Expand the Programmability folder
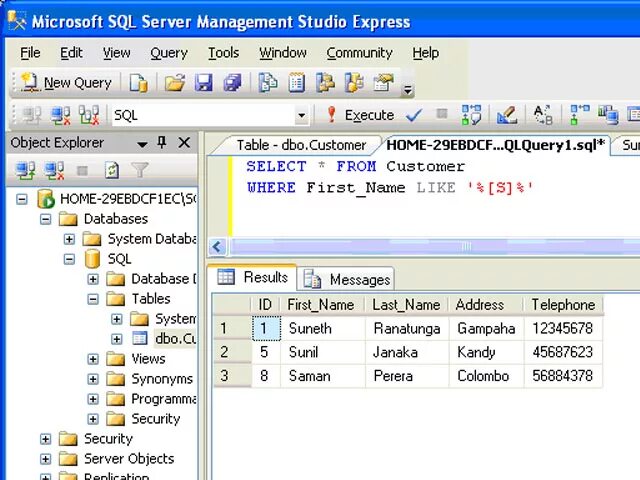 [93, 399]
